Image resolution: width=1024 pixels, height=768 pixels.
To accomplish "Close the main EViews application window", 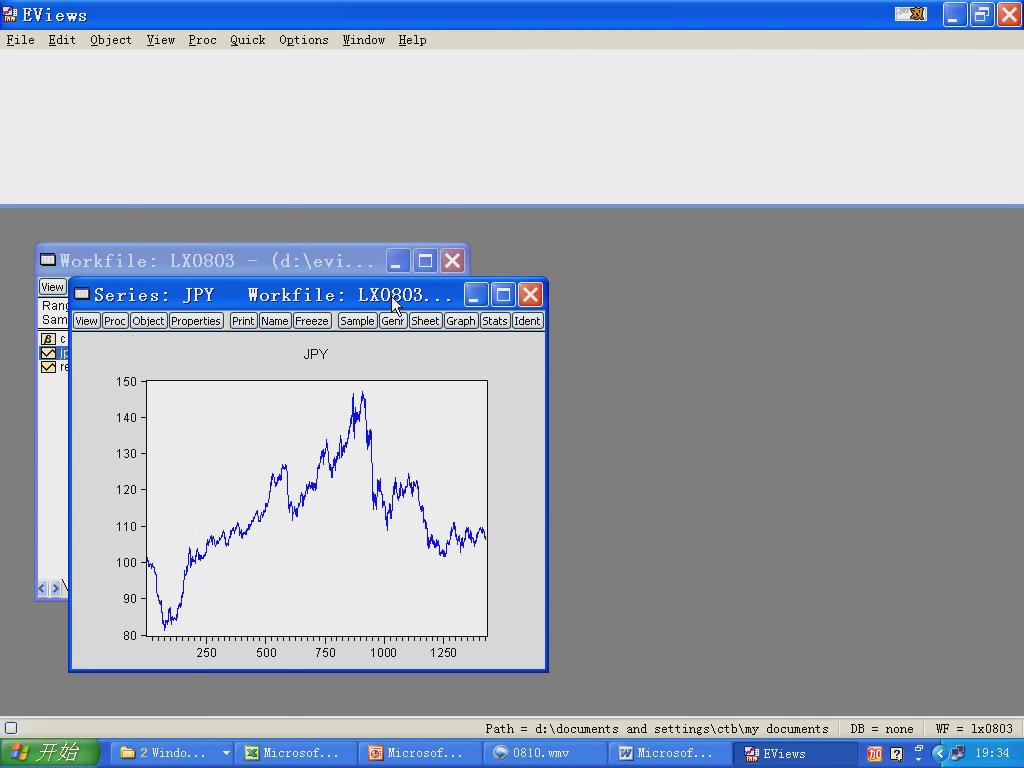I will (x=1009, y=14).
